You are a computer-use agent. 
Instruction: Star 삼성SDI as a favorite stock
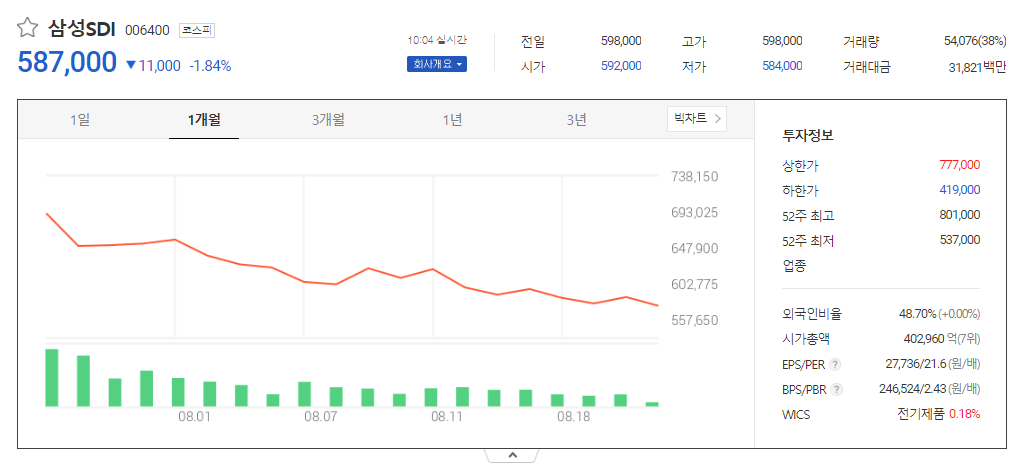pos(27,28)
